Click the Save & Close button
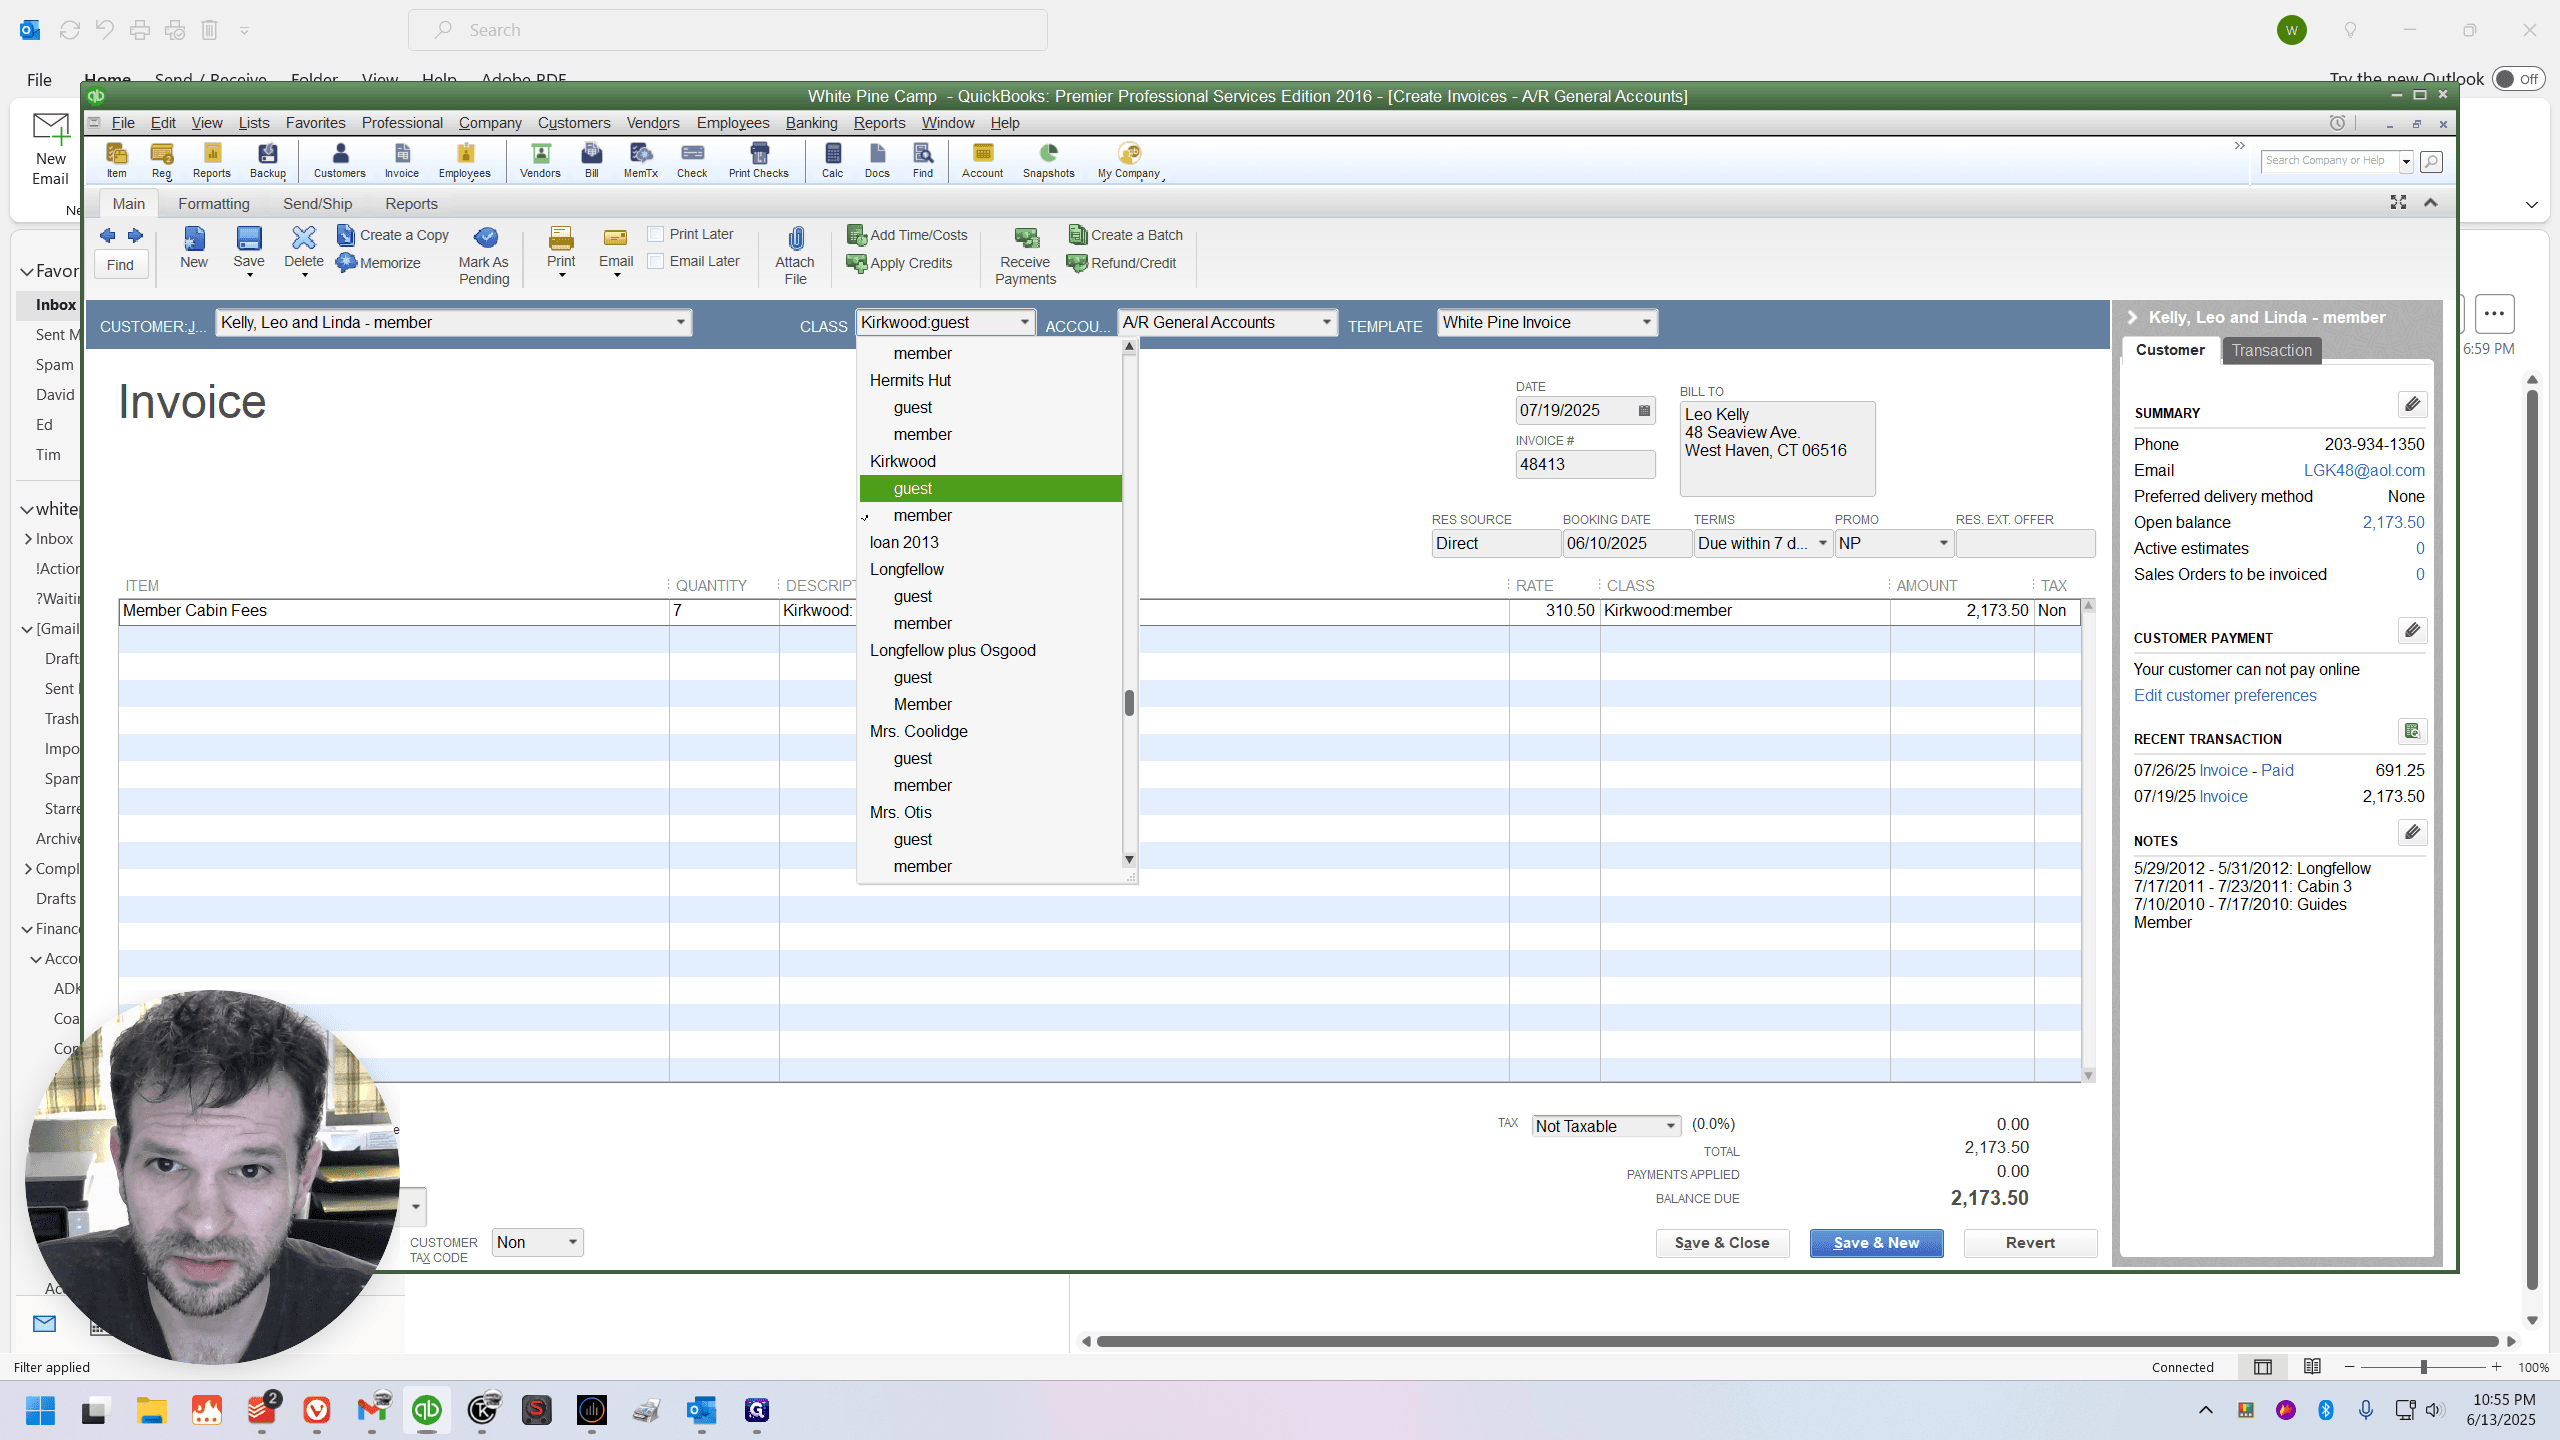 pyautogui.click(x=1722, y=1243)
